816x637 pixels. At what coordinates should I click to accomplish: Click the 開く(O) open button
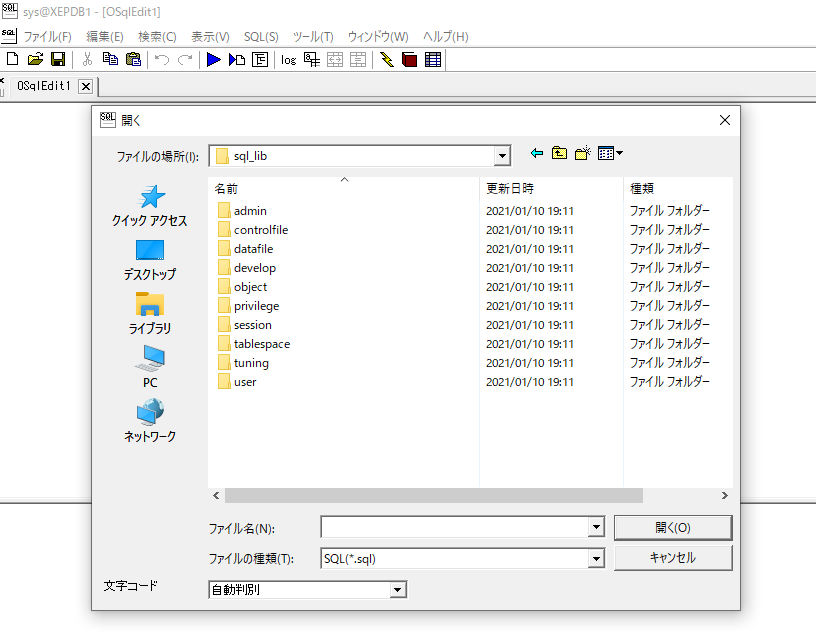tap(672, 527)
